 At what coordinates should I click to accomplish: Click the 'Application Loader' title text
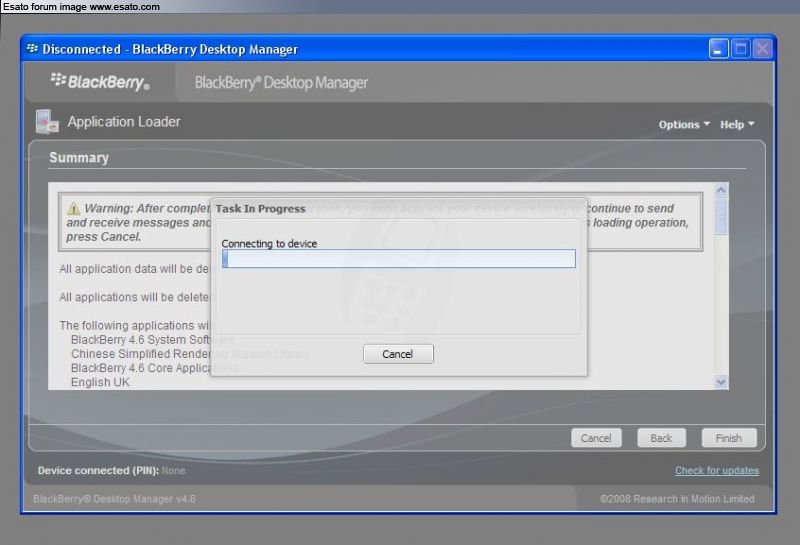click(x=124, y=121)
